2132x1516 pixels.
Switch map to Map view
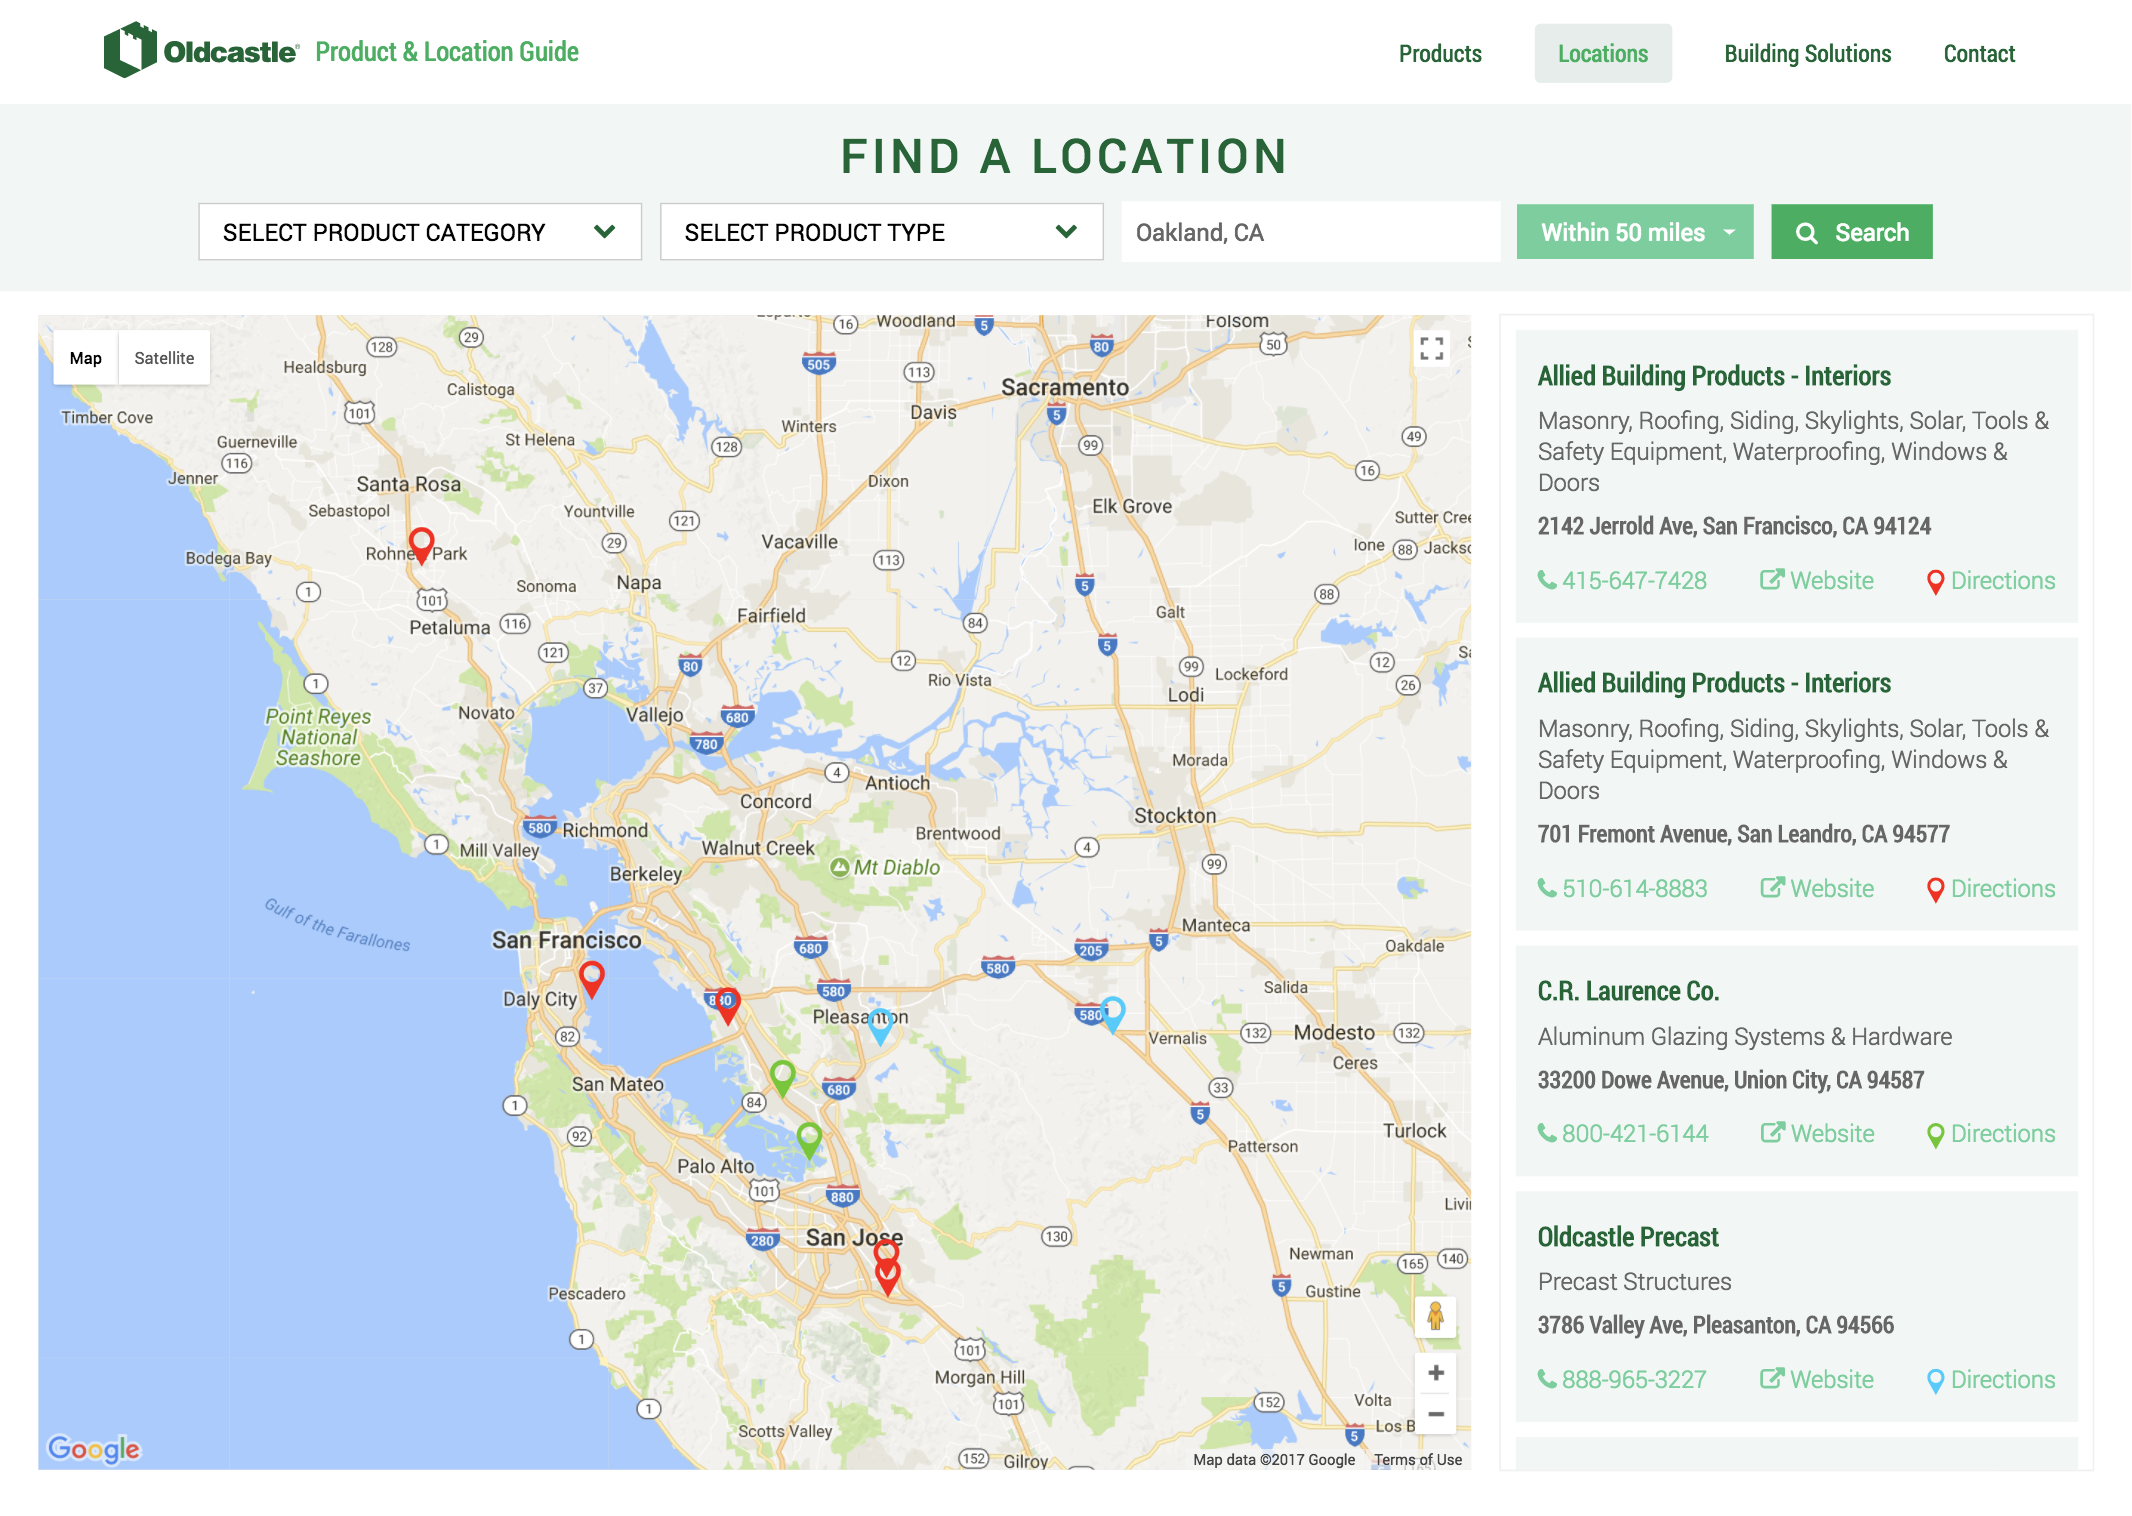click(x=85, y=358)
